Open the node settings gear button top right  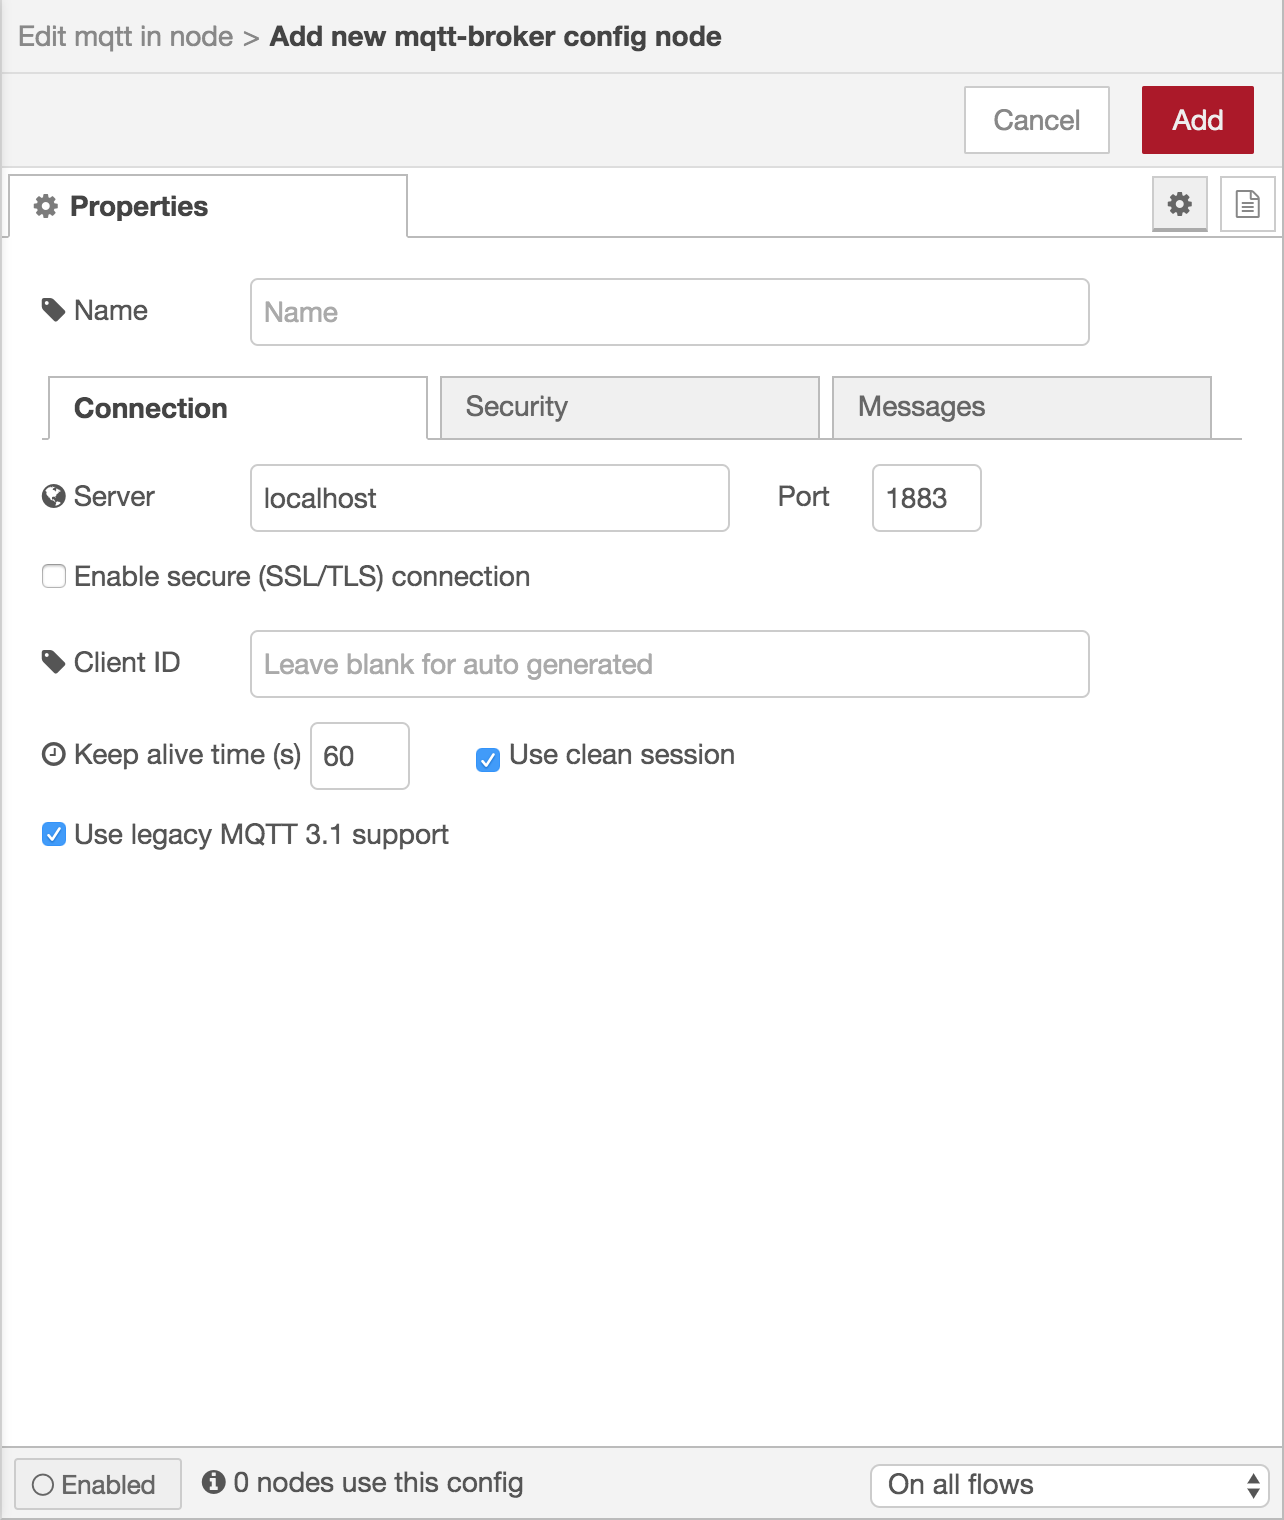[1178, 205]
